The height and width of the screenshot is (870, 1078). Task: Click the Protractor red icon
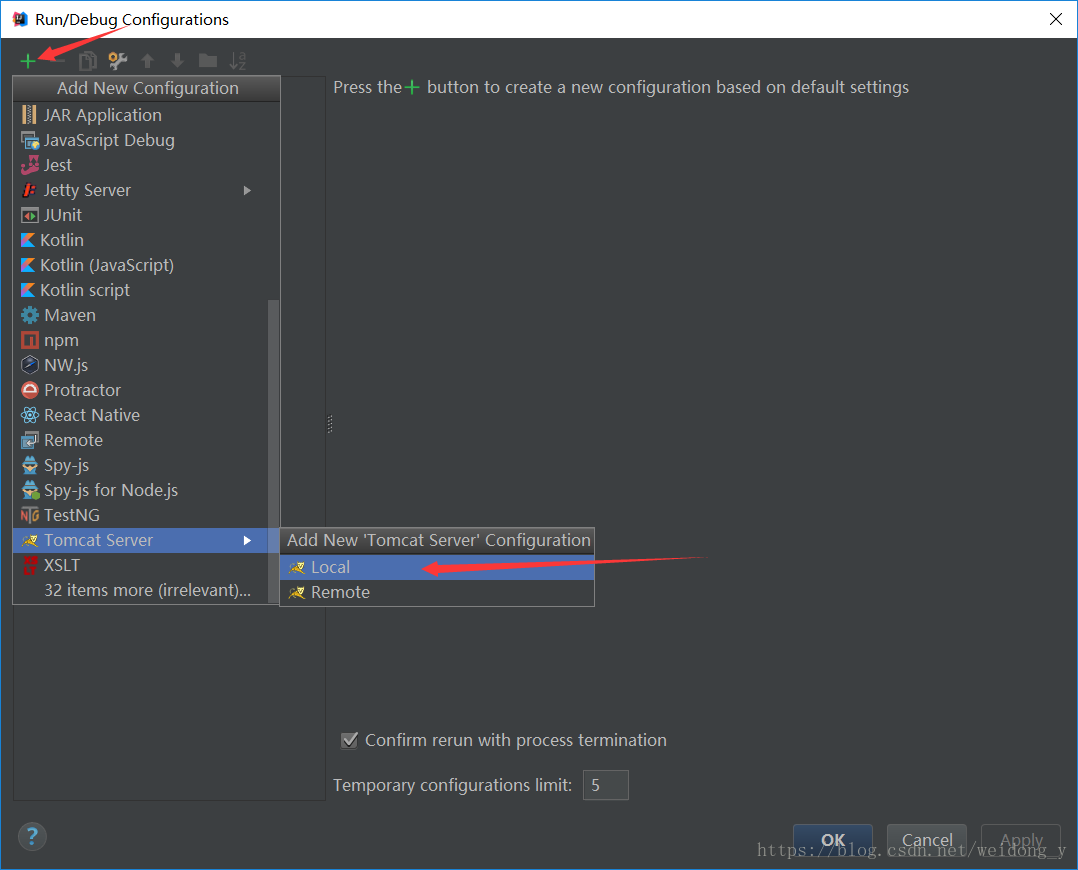pos(30,390)
